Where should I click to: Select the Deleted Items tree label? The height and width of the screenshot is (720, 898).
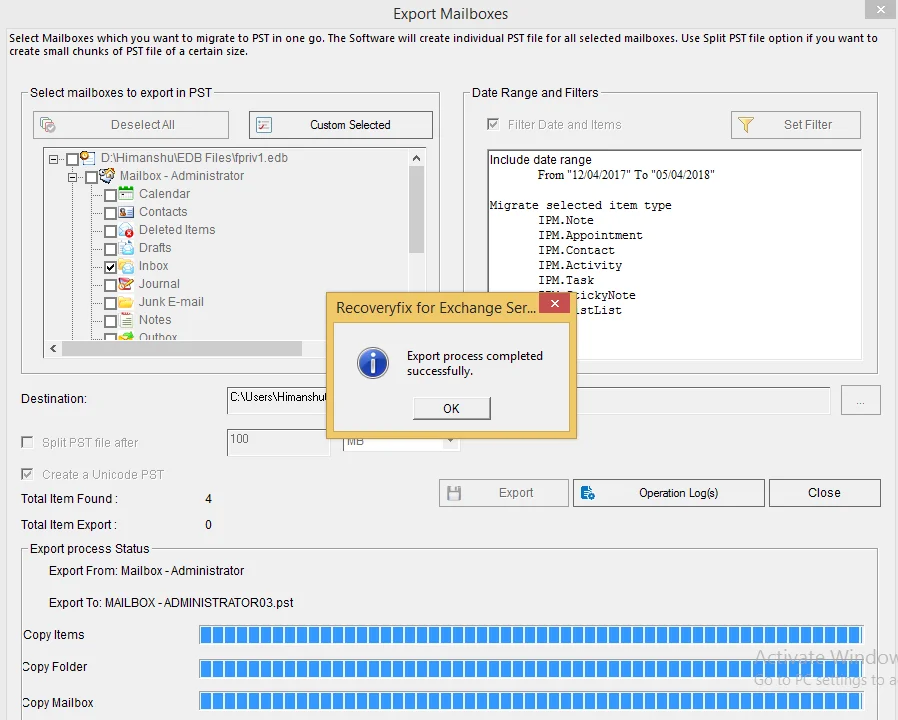coord(177,230)
